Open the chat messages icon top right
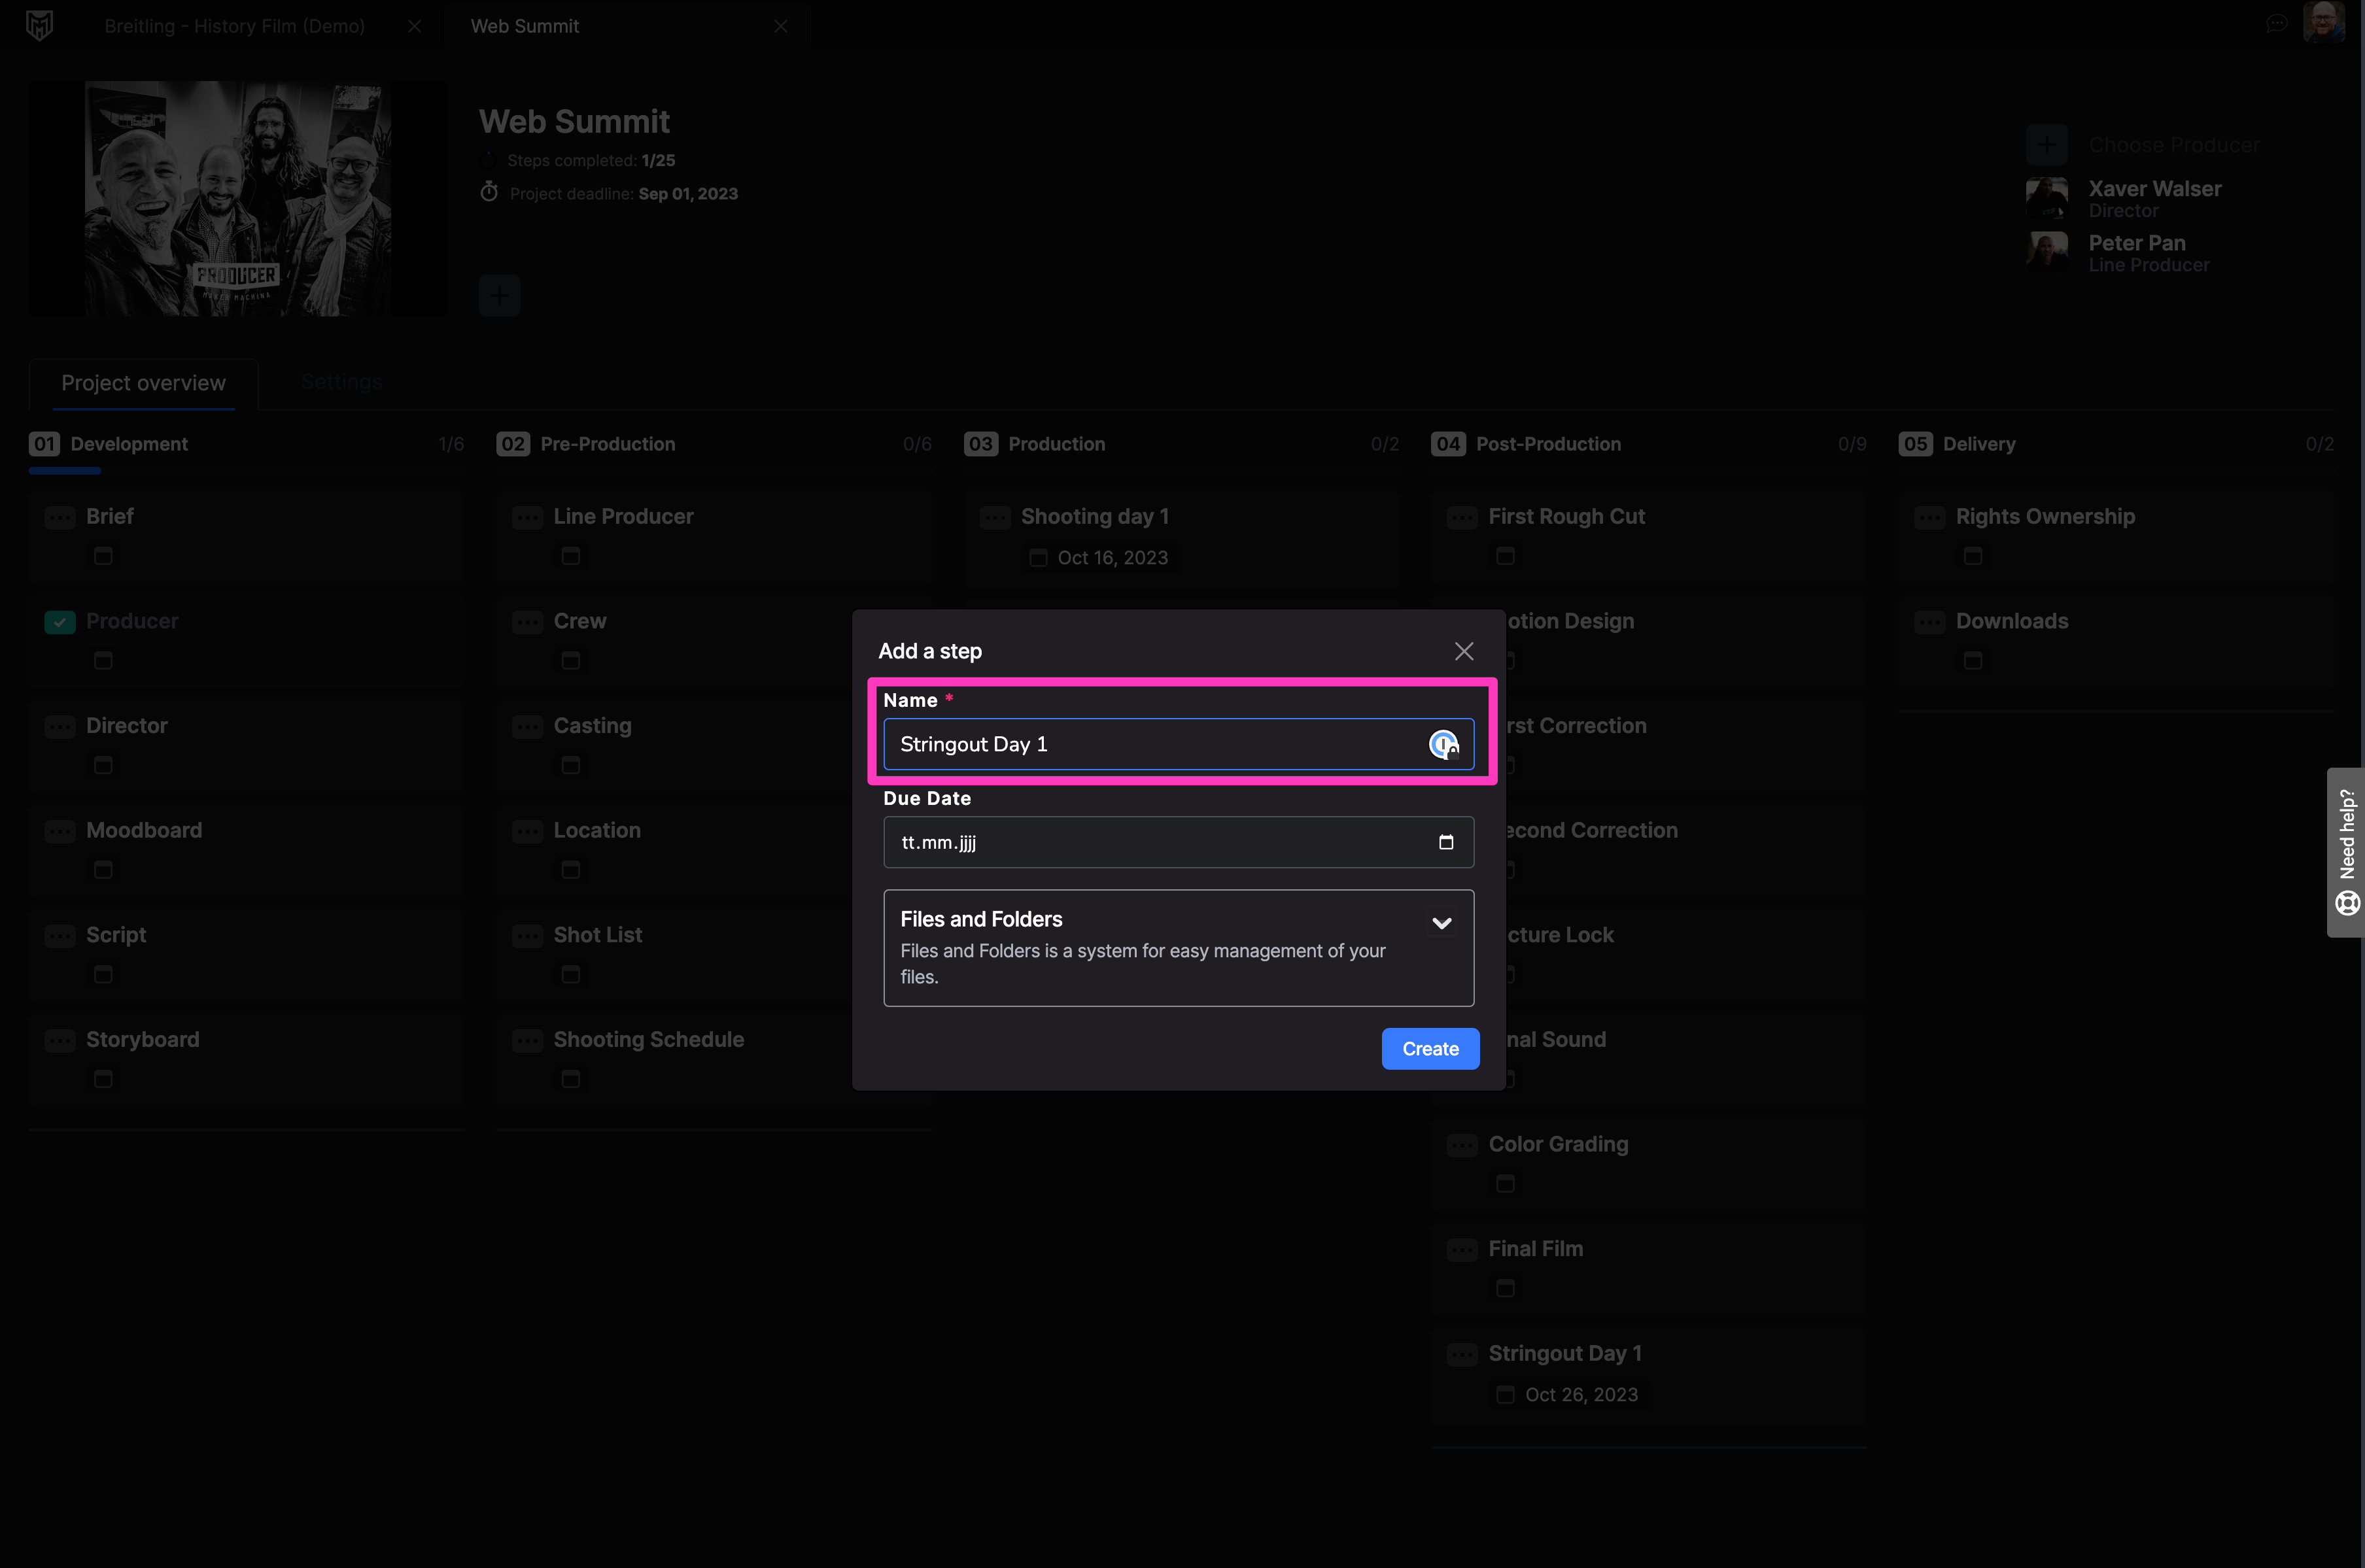The height and width of the screenshot is (1568, 2365). pyautogui.click(x=2276, y=24)
